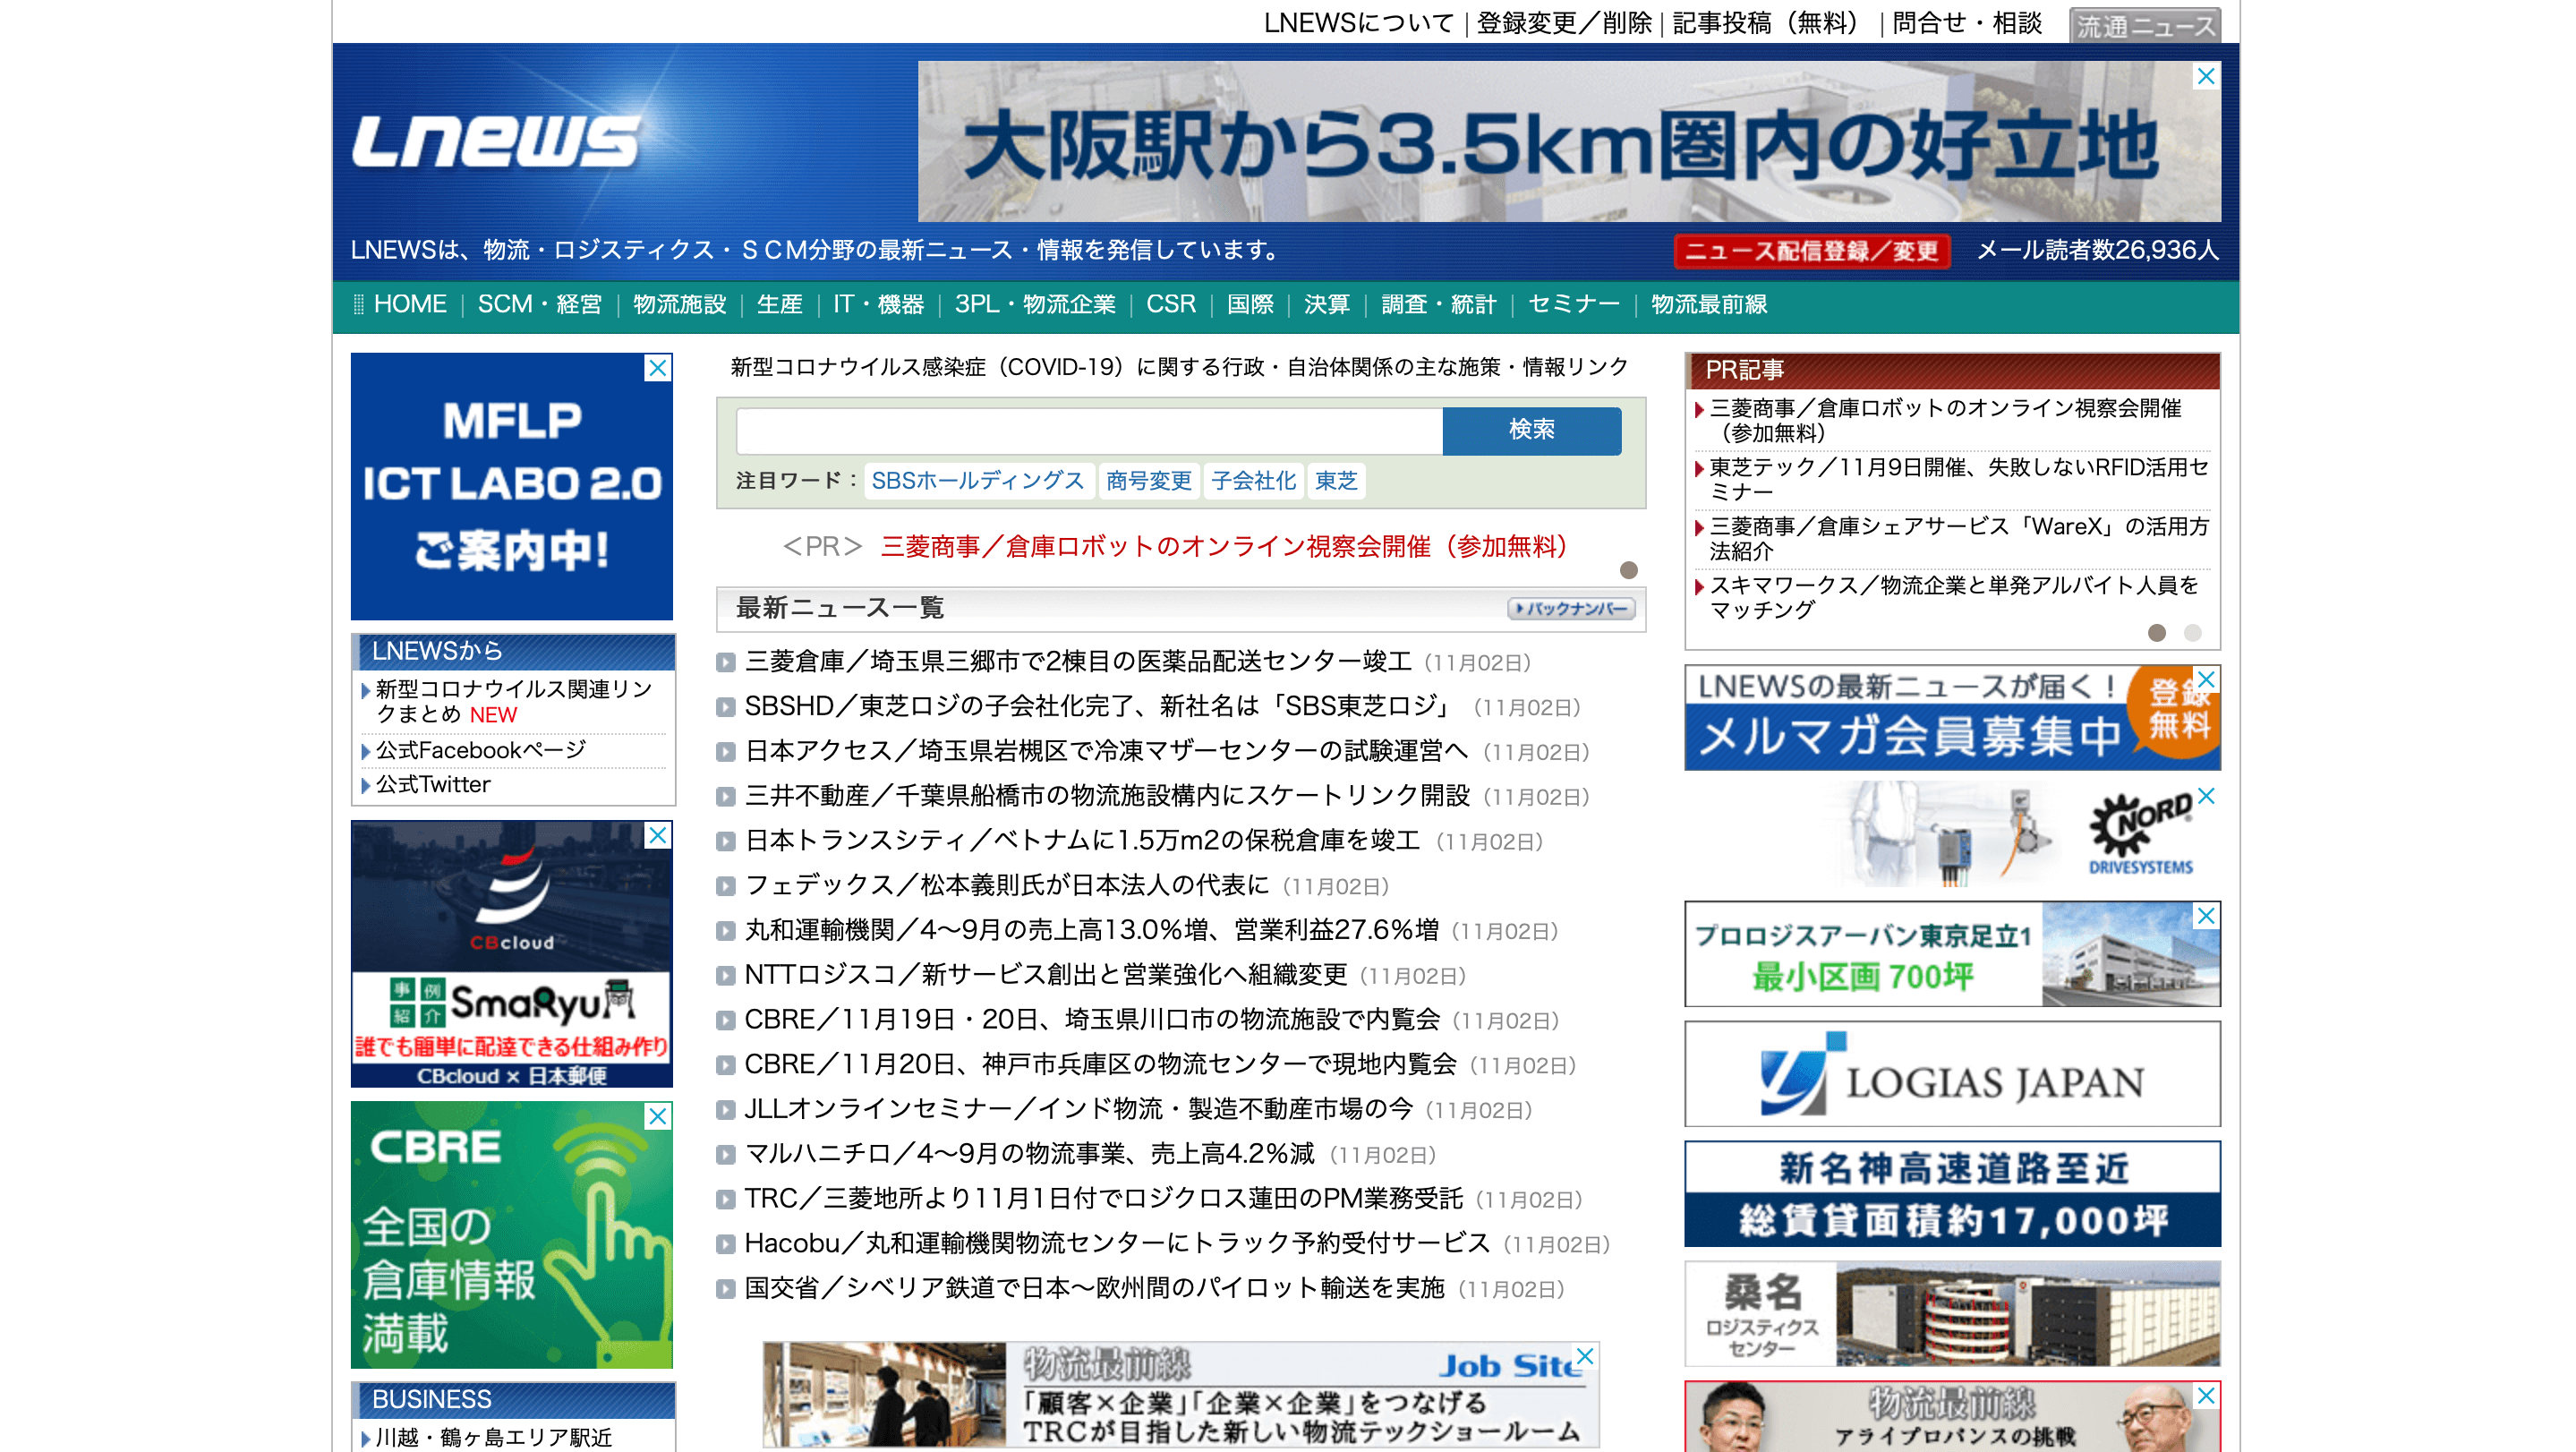Close the CBcloud SmaRyu ad
2576x1452 pixels.
[657, 835]
